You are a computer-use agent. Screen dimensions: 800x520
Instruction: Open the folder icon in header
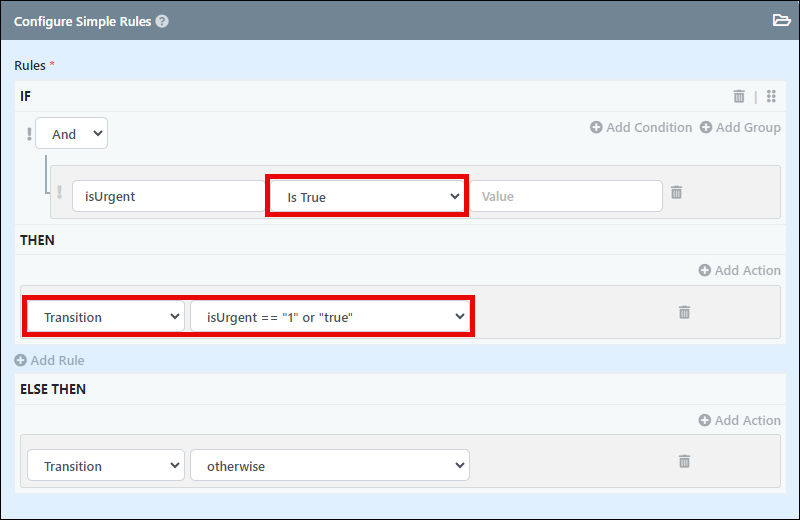[781, 20]
